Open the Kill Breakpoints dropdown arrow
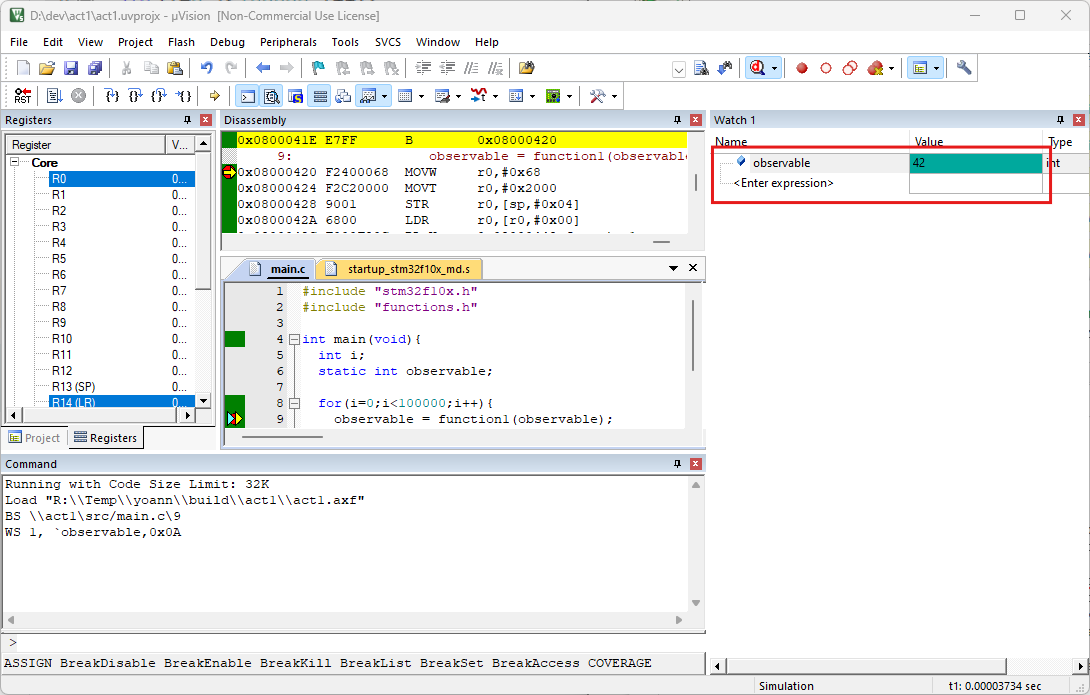Screen dimensions: 1090x695 (891, 68)
